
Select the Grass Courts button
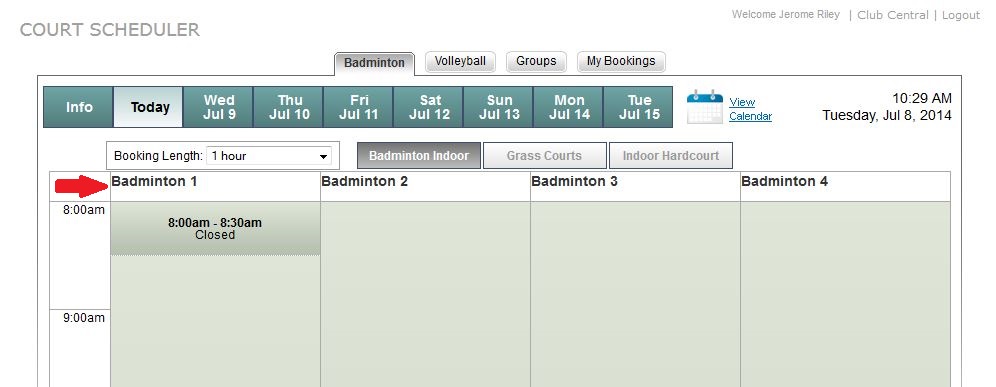click(x=544, y=156)
